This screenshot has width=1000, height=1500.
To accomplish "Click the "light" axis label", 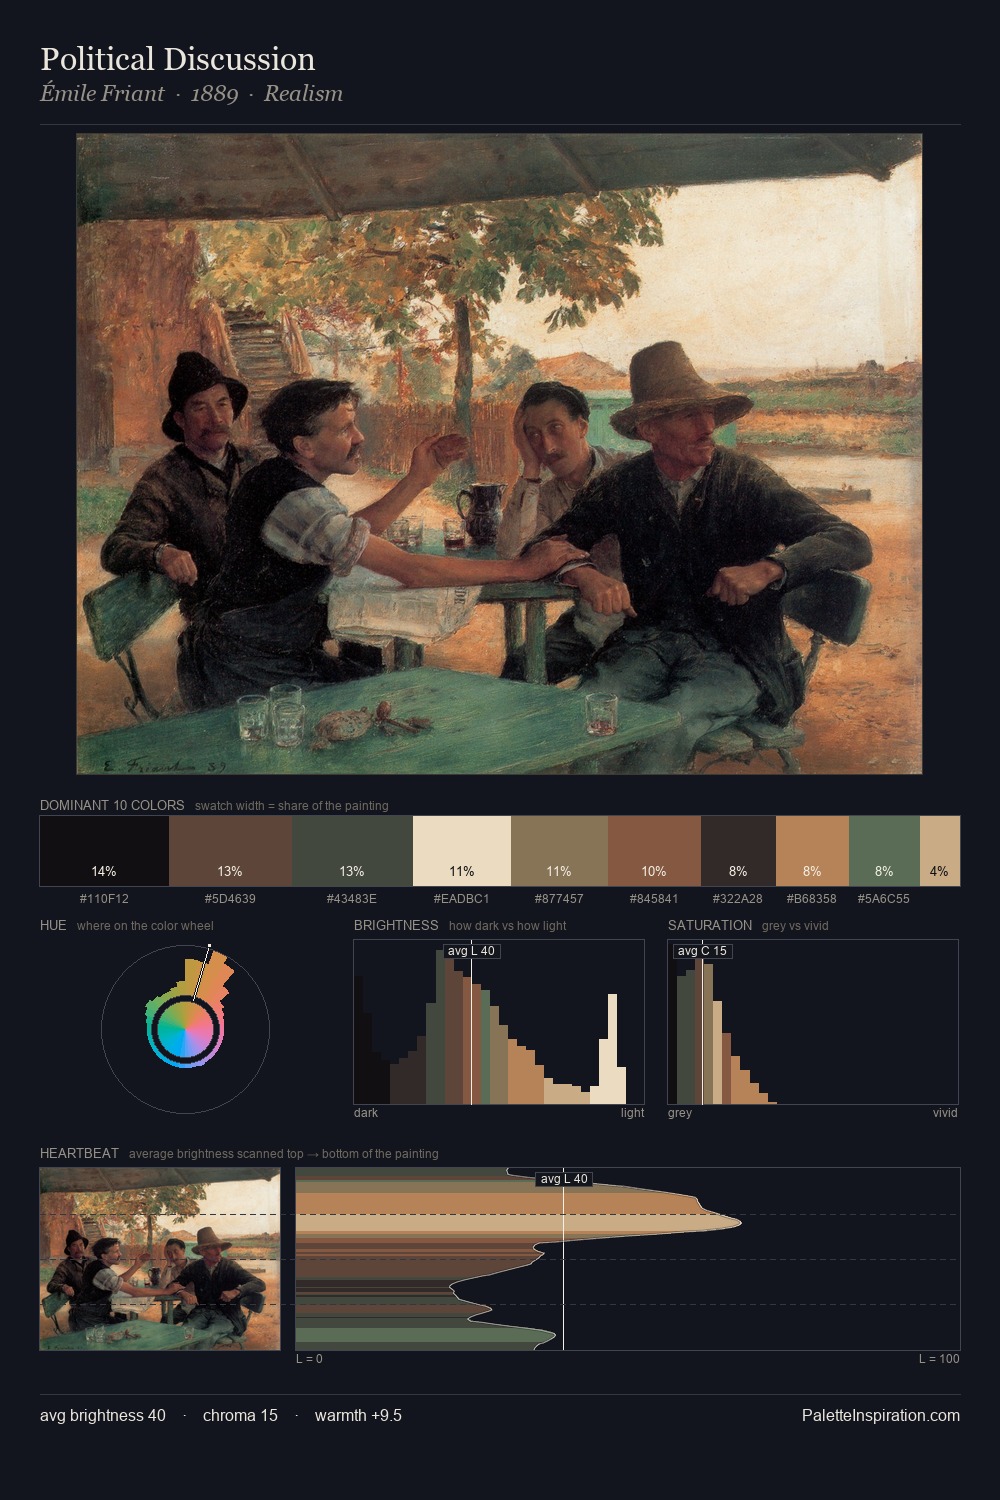I will pos(632,1113).
